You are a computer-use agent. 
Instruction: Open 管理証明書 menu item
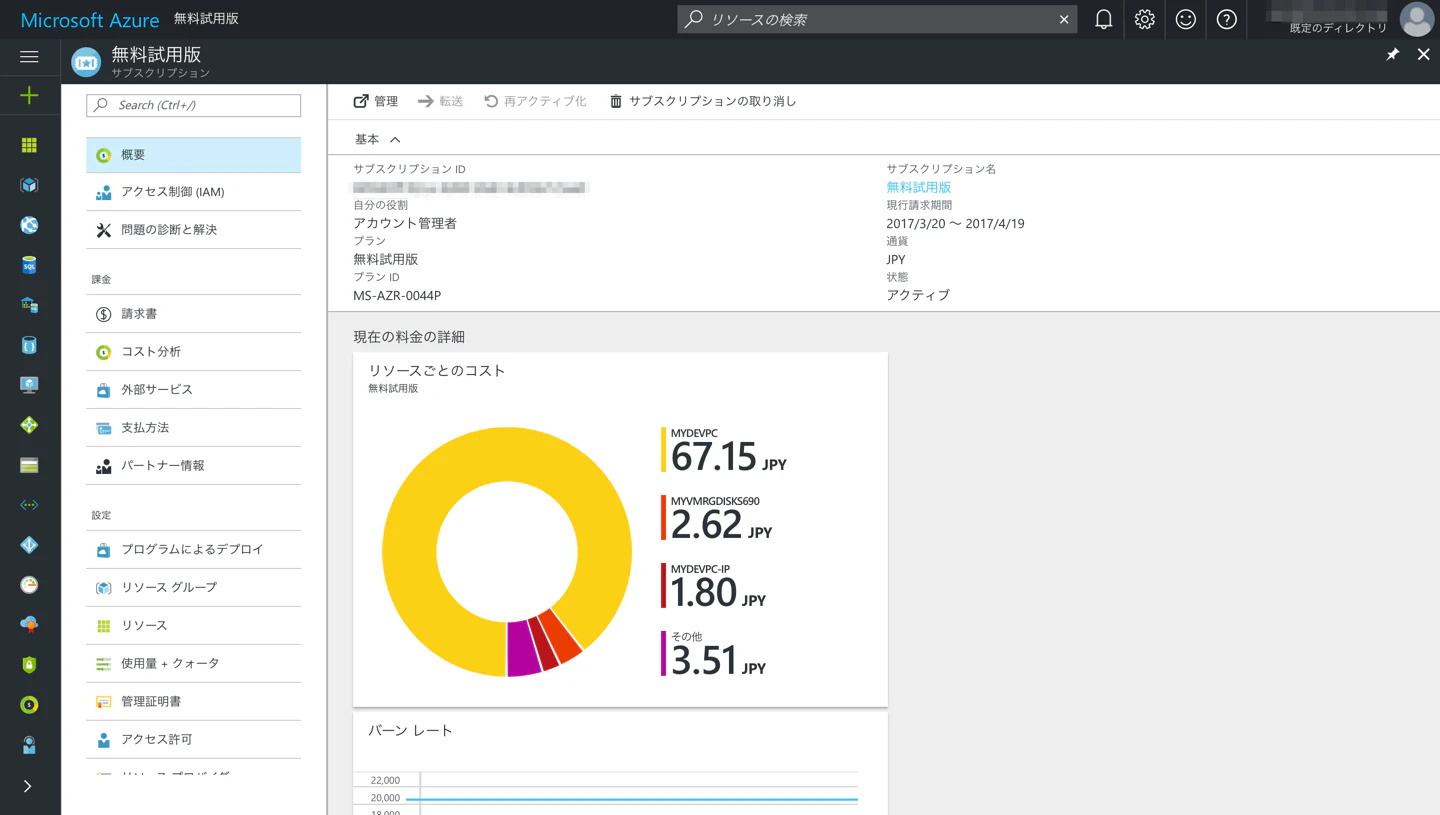coord(193,702)
